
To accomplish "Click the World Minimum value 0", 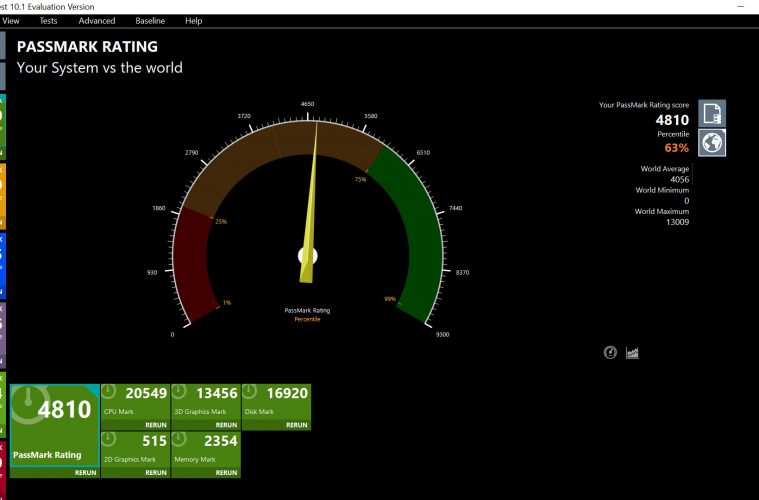I will (686, 200).
